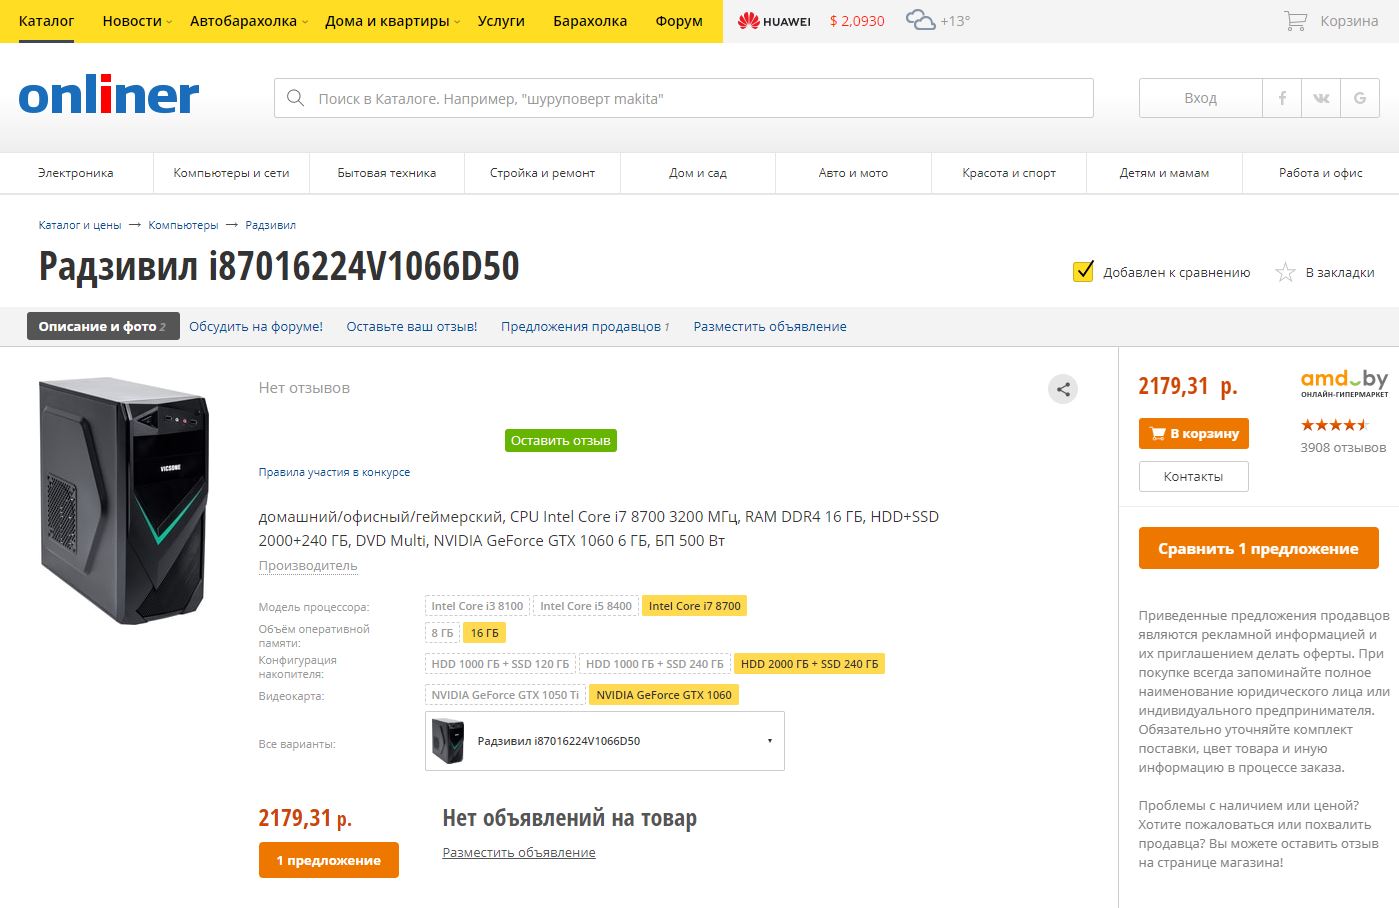Sign in with VK icon

1321,98
